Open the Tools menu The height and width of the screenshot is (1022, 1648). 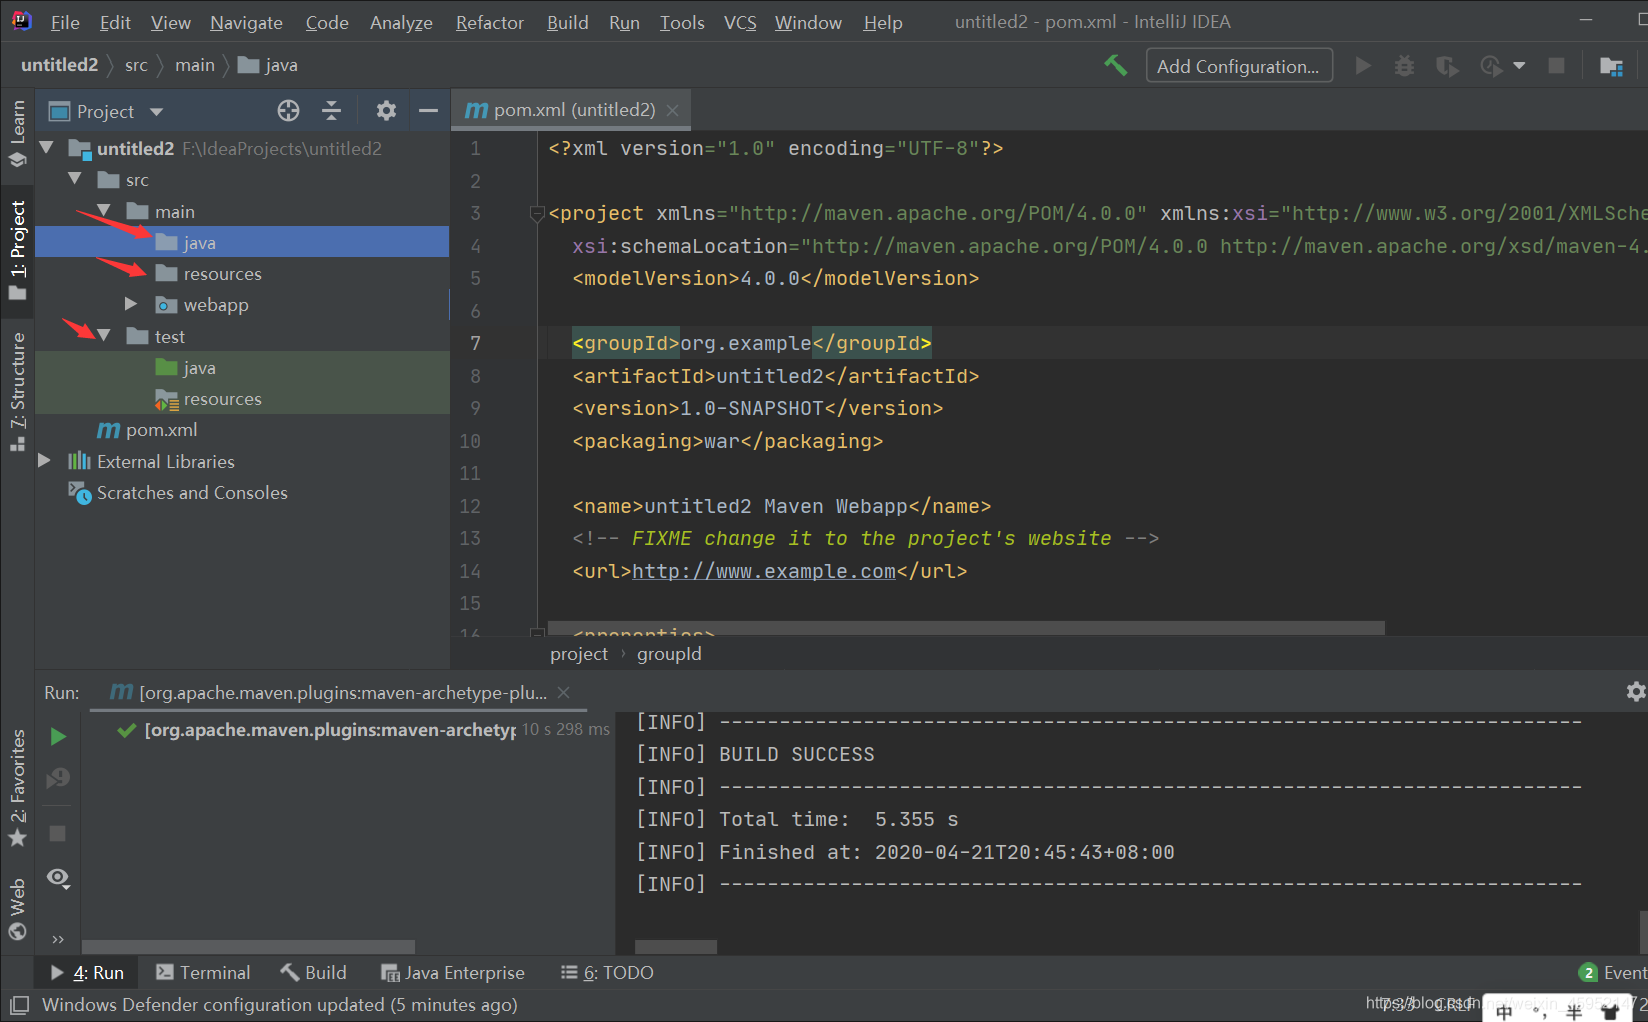[x=682, y=22]
